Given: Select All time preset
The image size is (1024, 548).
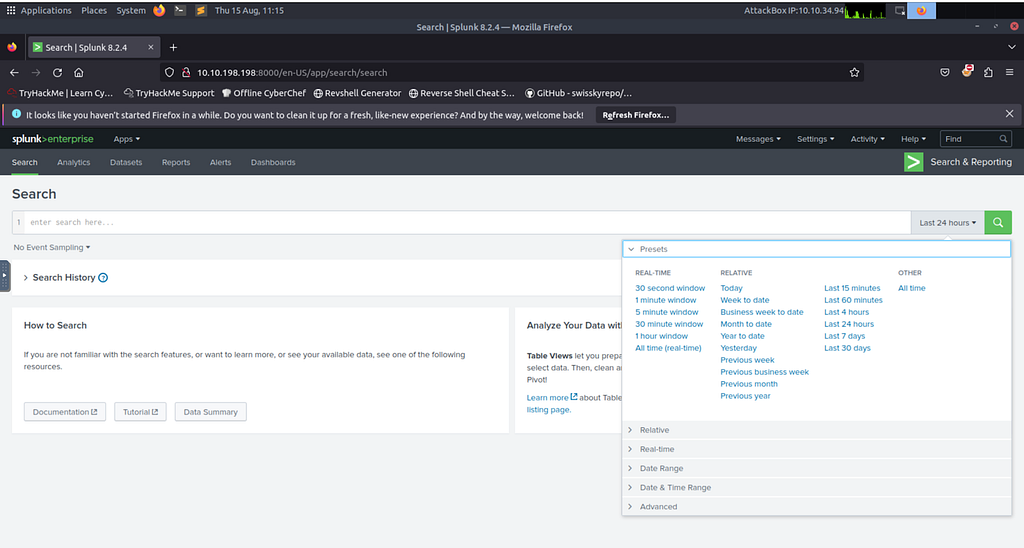Looking at the screenshot, I should [912, 288].
